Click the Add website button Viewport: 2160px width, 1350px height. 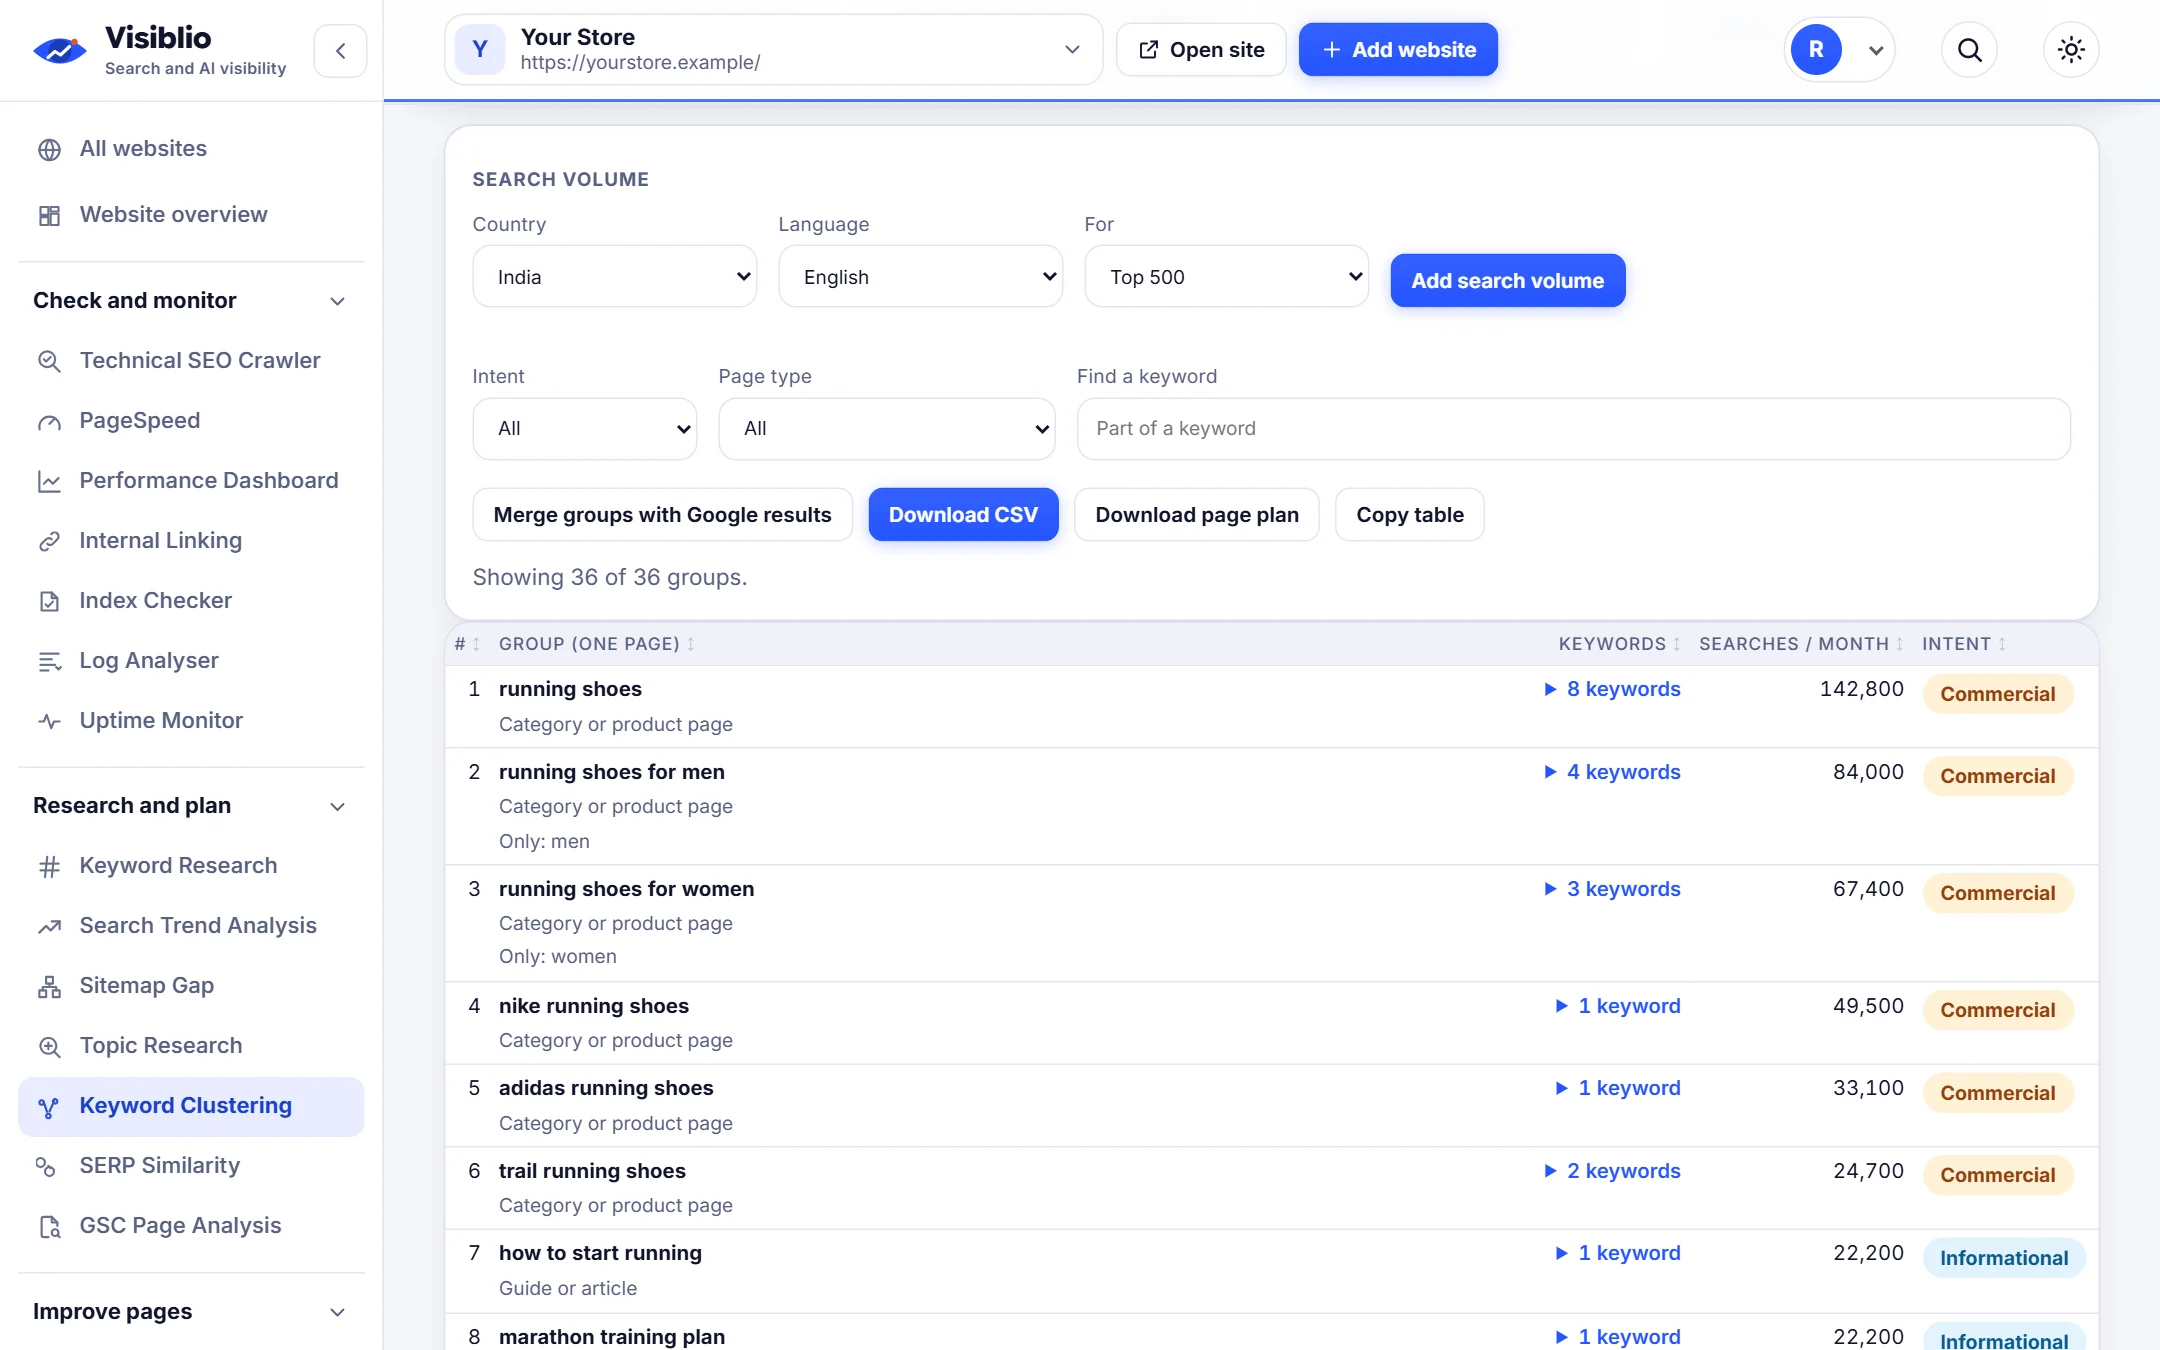tap(1398, 50)
